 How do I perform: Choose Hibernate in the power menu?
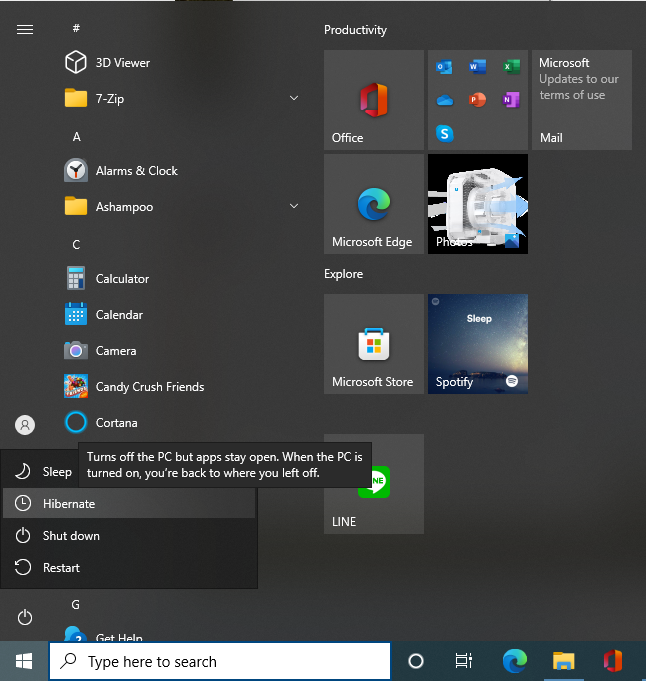point(129,504)
